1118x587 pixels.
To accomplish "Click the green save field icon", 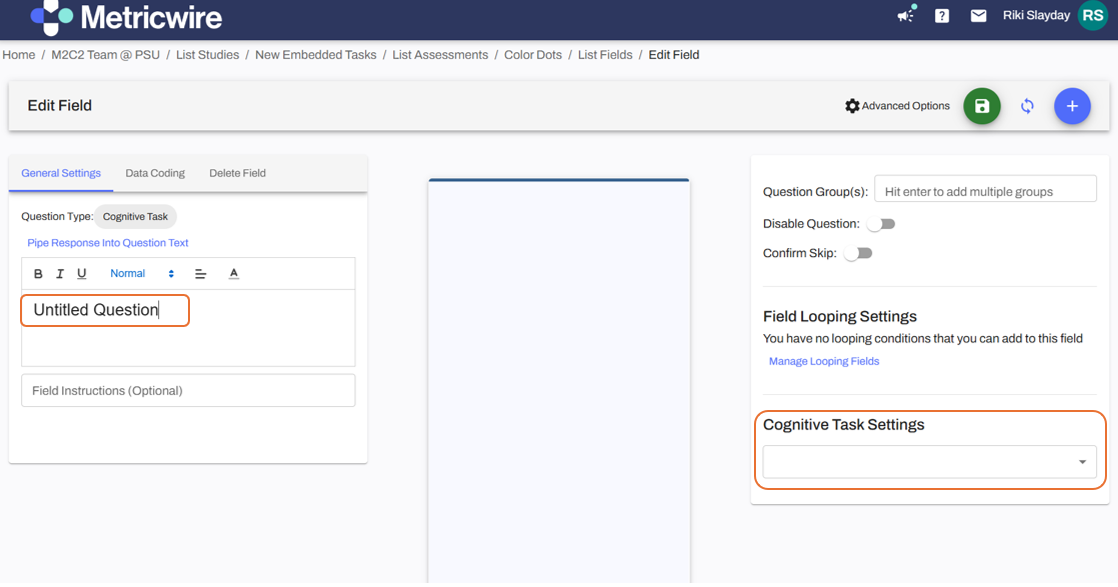I will click(x=981, y=106).
